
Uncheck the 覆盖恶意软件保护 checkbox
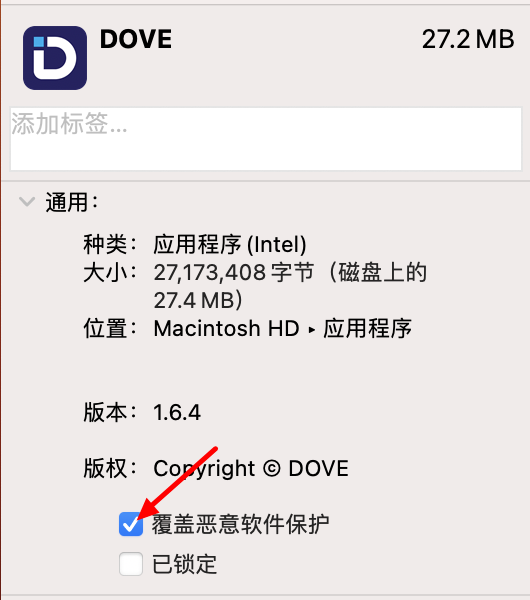[x=131, y=524]
